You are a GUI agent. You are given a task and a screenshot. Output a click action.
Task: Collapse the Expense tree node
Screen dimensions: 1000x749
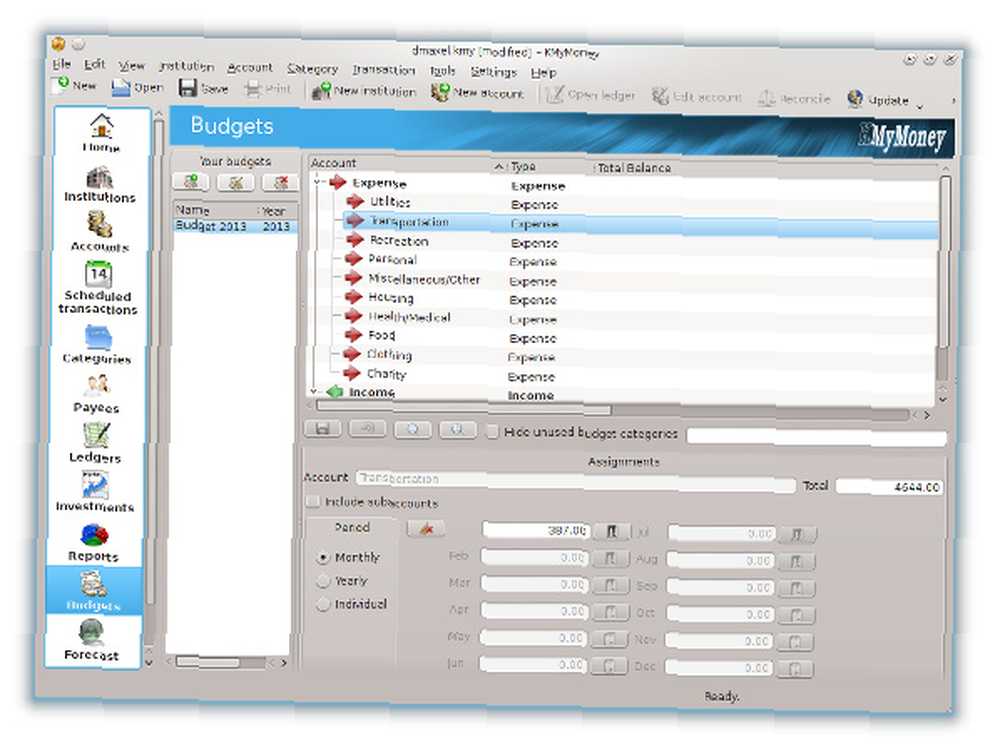(x=317, y=182)
